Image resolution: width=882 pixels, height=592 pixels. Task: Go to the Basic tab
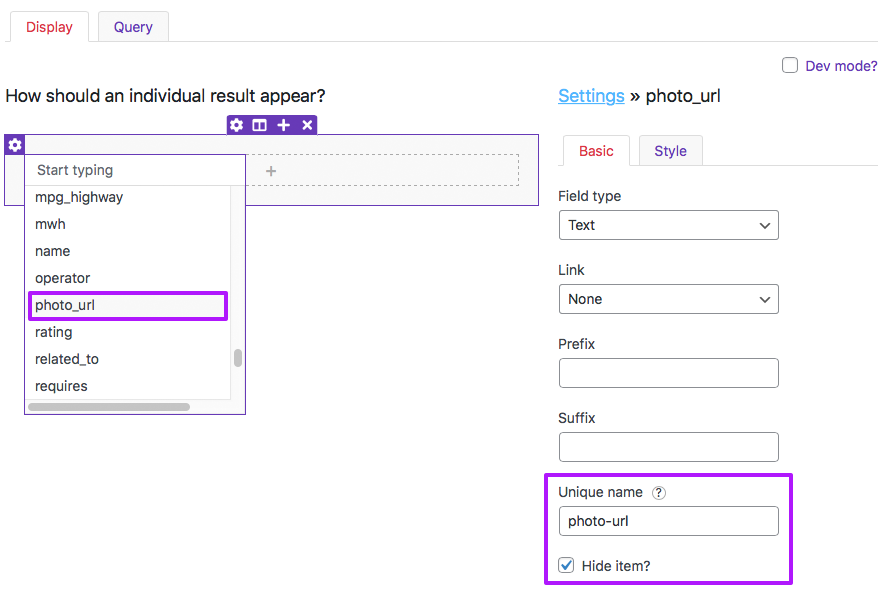[x=596, y=151]
